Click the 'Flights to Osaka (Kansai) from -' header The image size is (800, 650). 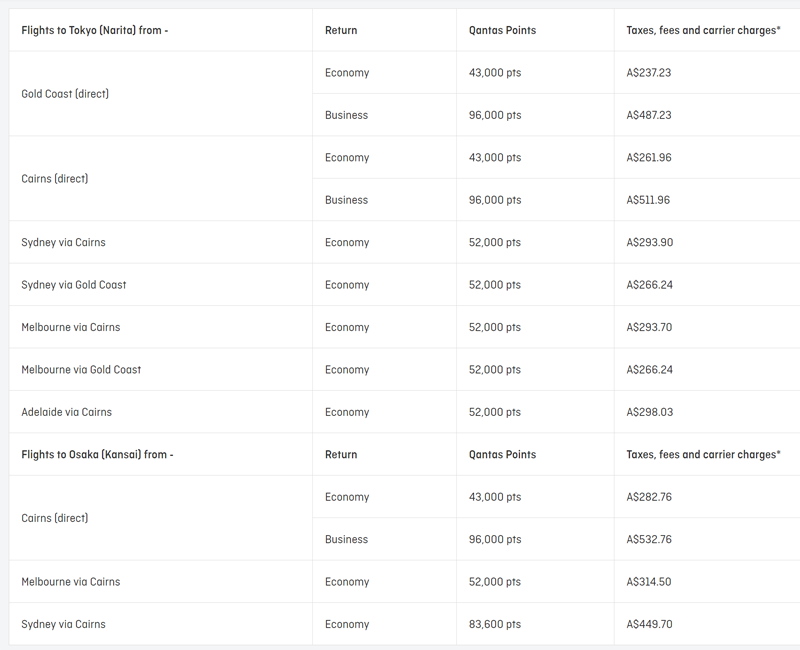[97, 455]
